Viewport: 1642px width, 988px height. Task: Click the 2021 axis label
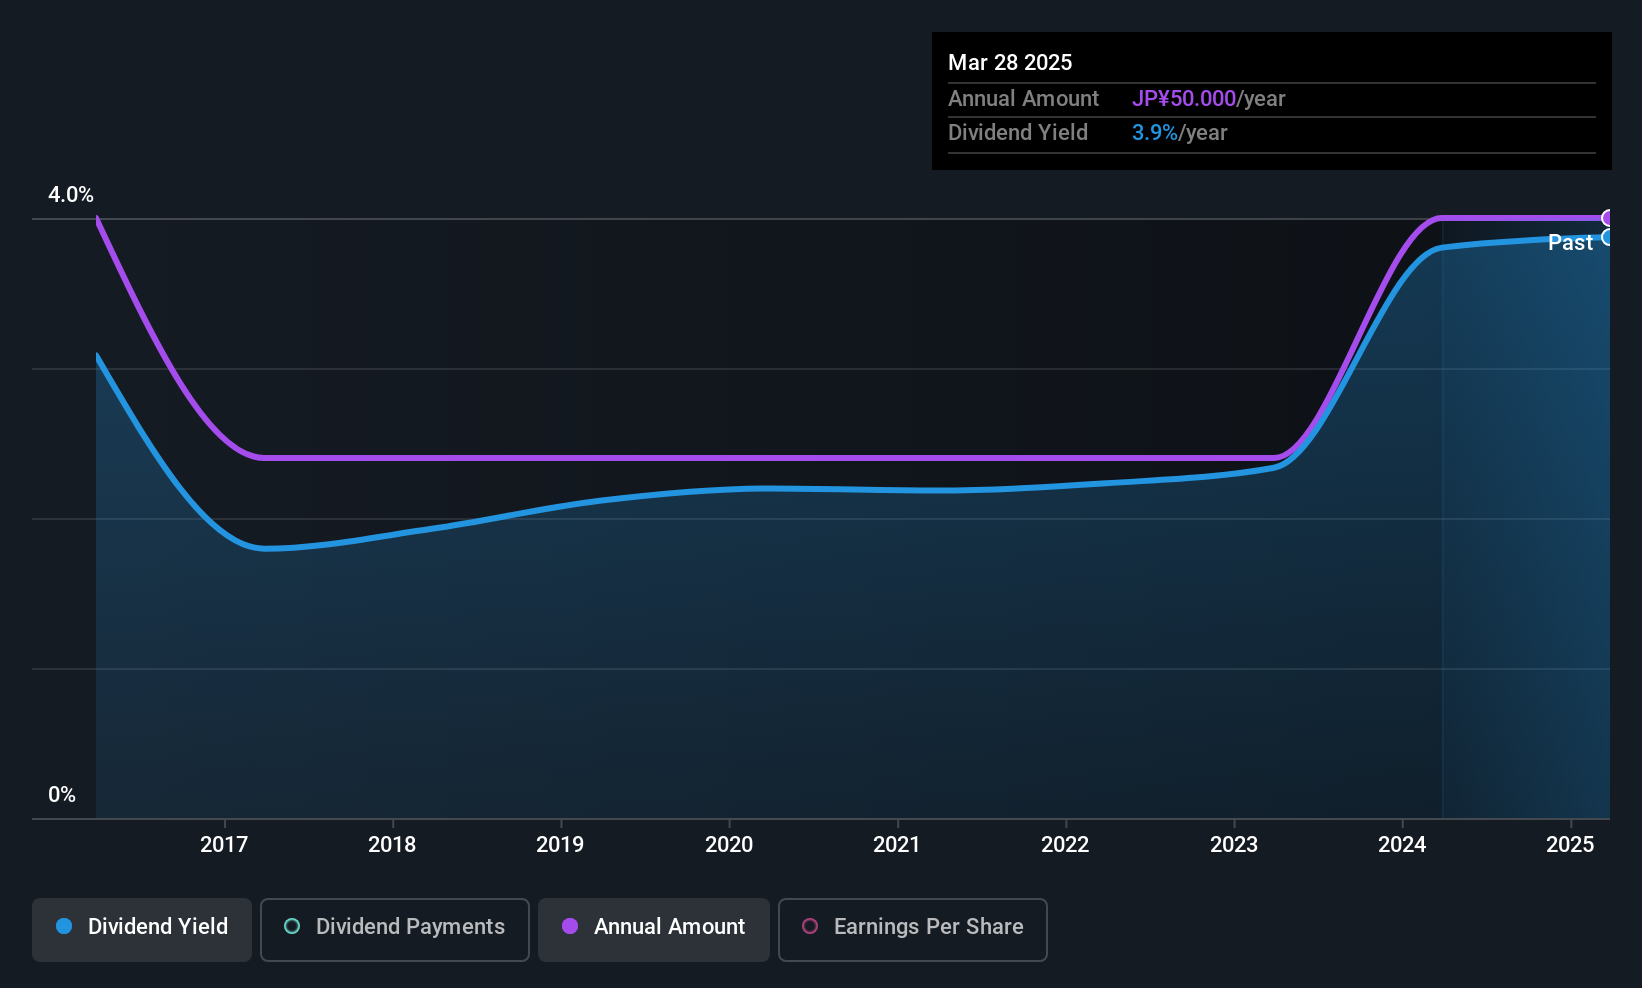point(897,845)
